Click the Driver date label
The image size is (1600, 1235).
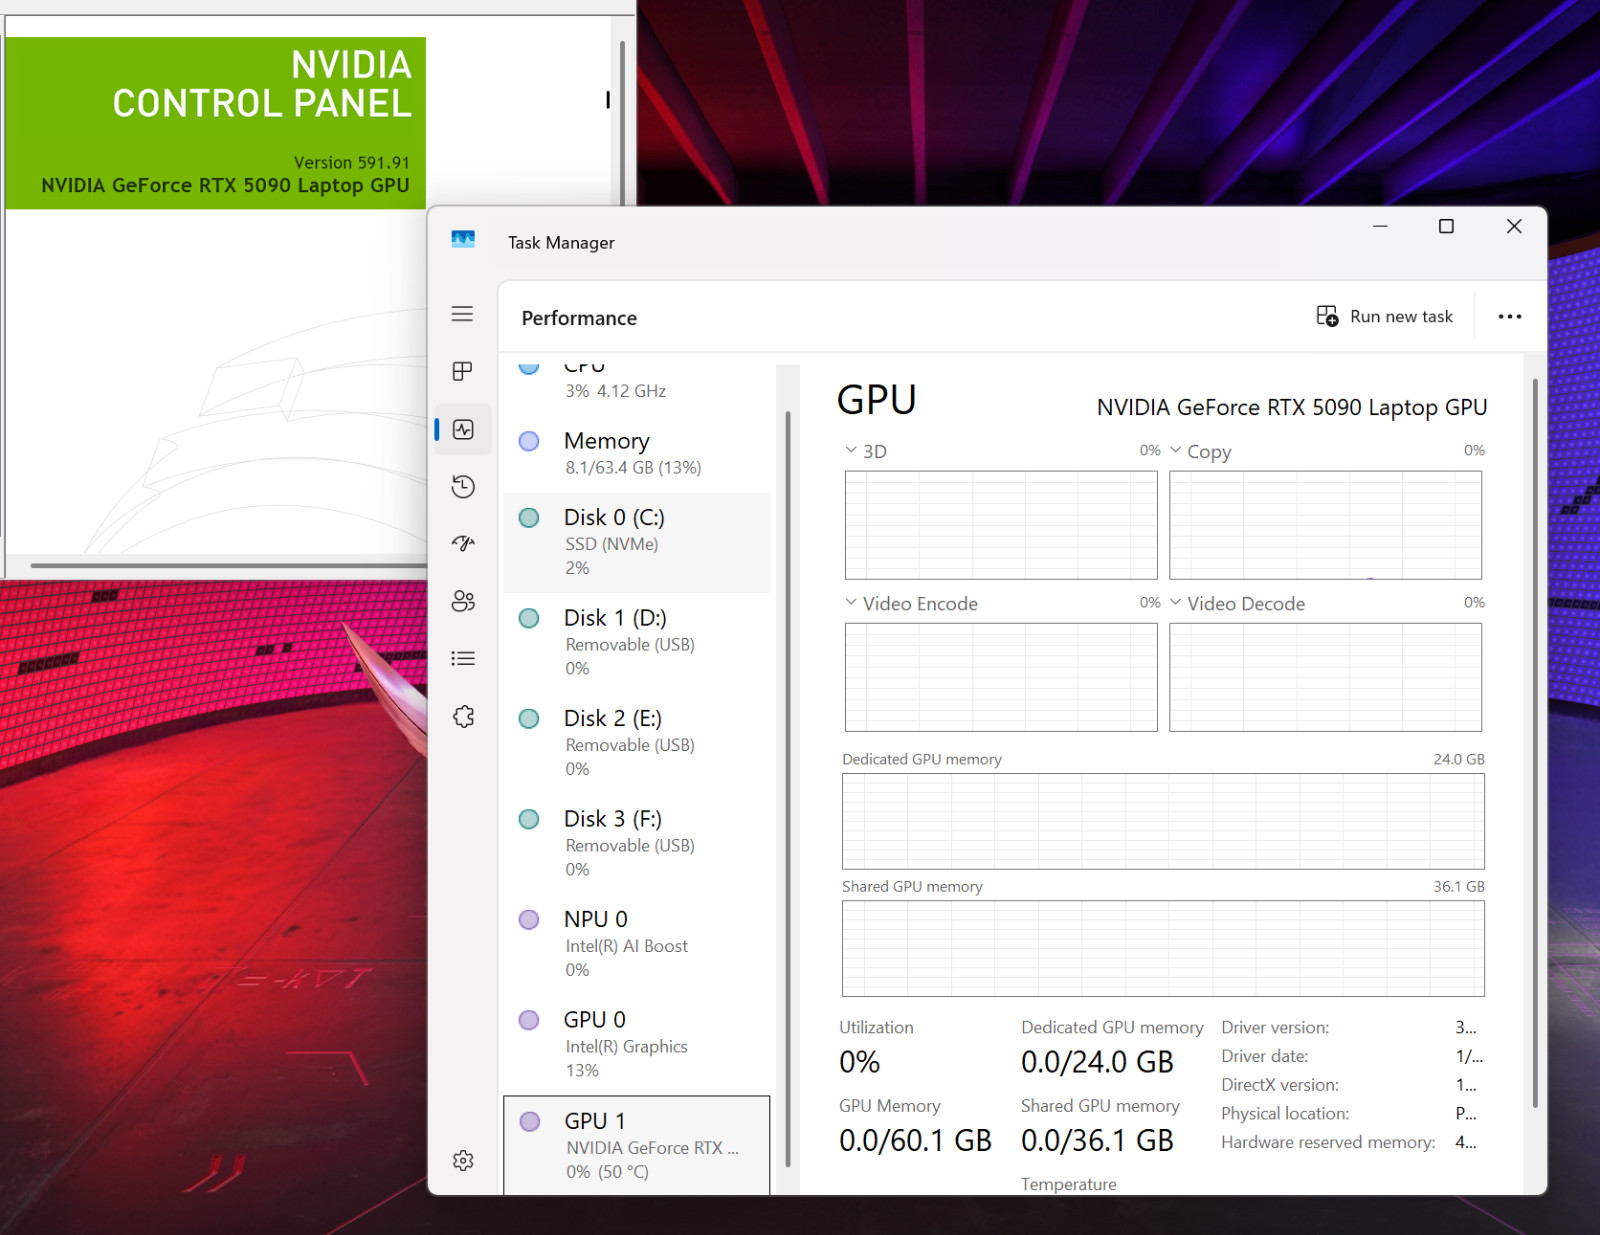pos(1264,1056)
